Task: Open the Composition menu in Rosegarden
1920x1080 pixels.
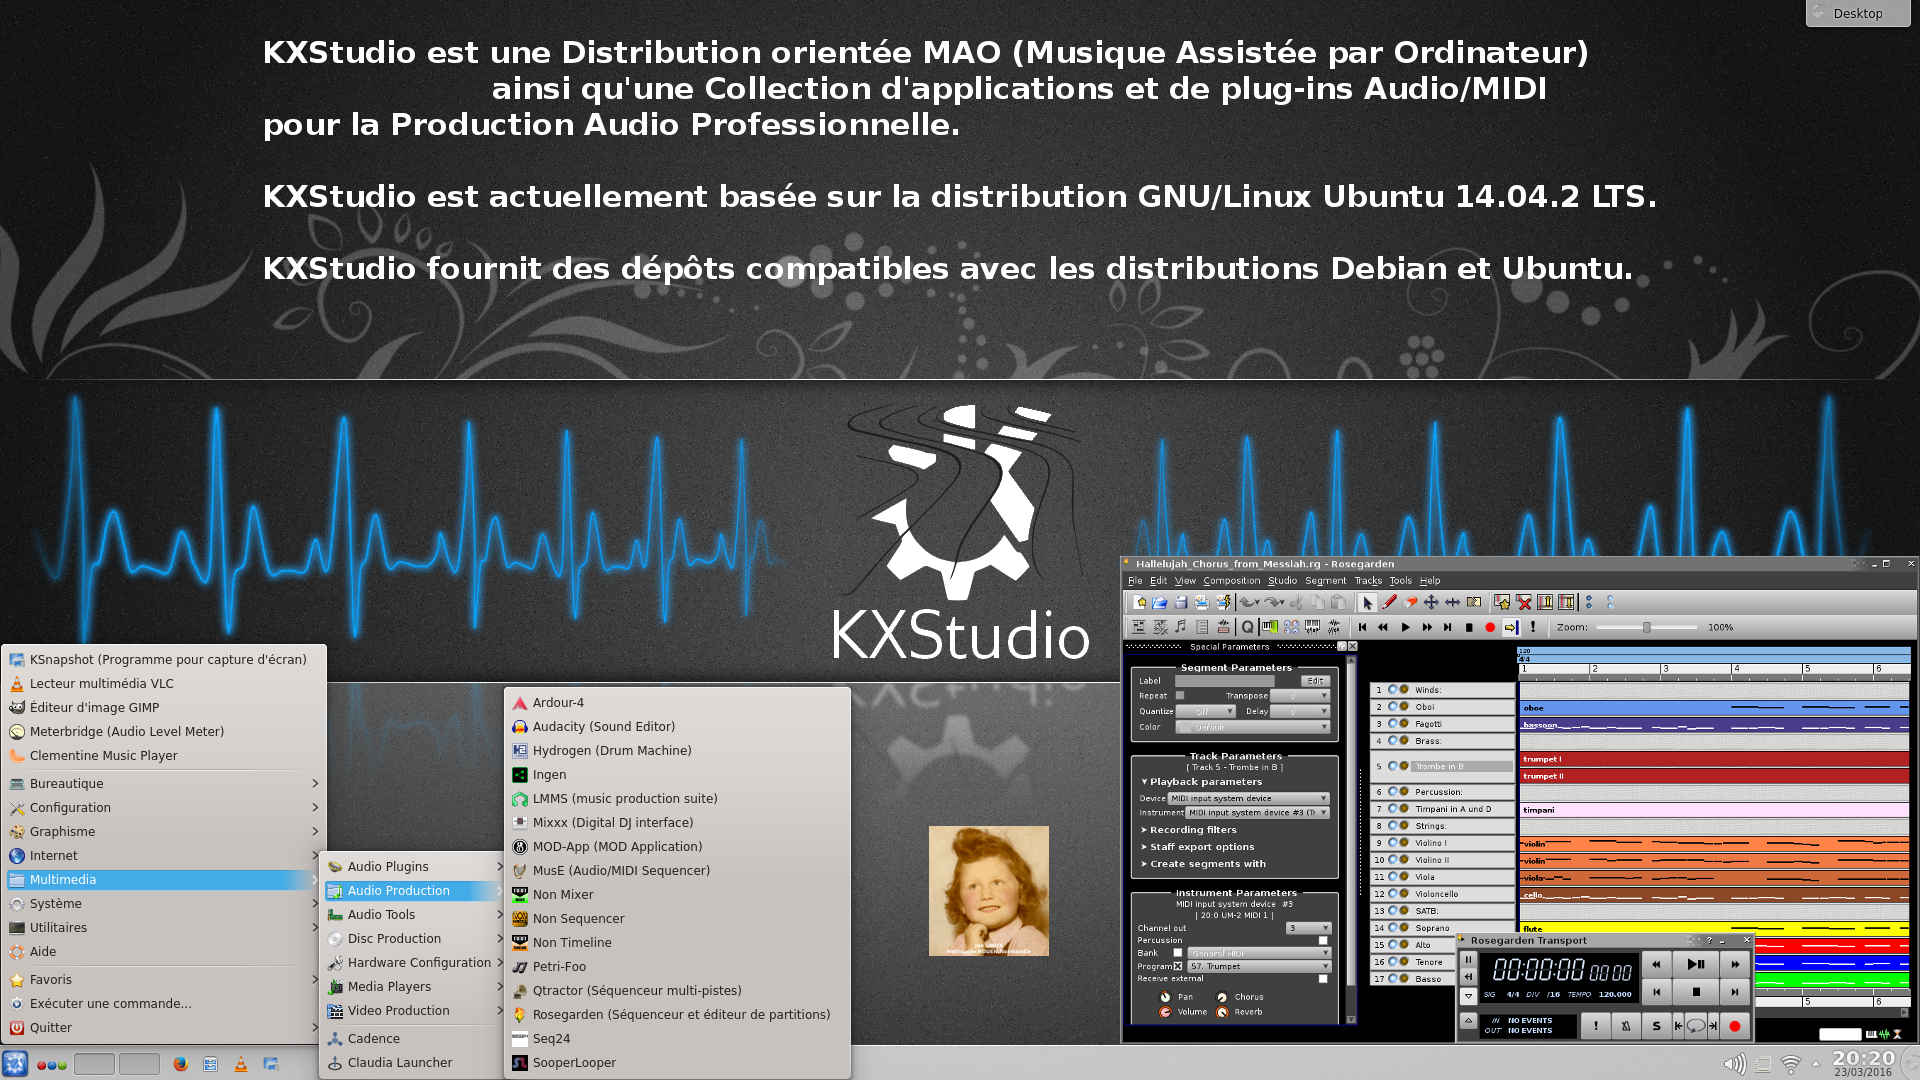Action: coord(1231,580)
